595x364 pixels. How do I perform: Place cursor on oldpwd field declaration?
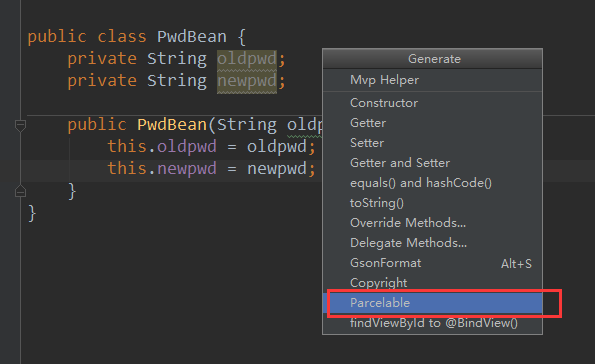coord(247,59)
